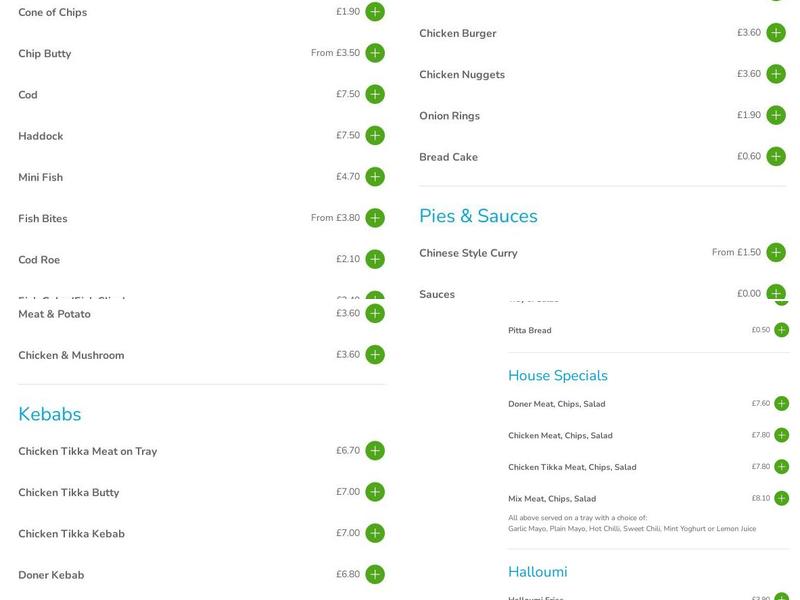The image size is (800, 600).
Task: Click the Kebabs section heading
Action: click(x=50, y=414)
